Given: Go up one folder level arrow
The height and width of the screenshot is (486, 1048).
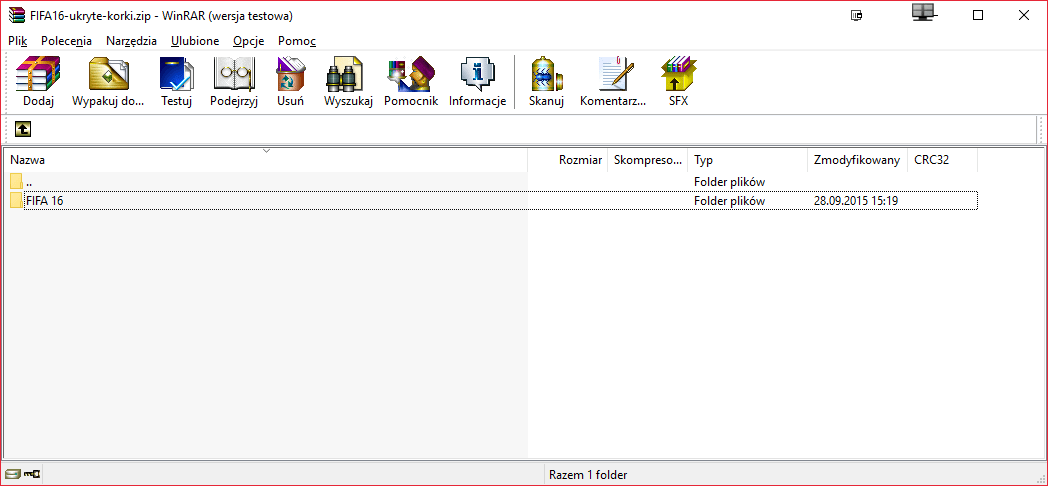Looking at the screenshot, I should 22,129.
